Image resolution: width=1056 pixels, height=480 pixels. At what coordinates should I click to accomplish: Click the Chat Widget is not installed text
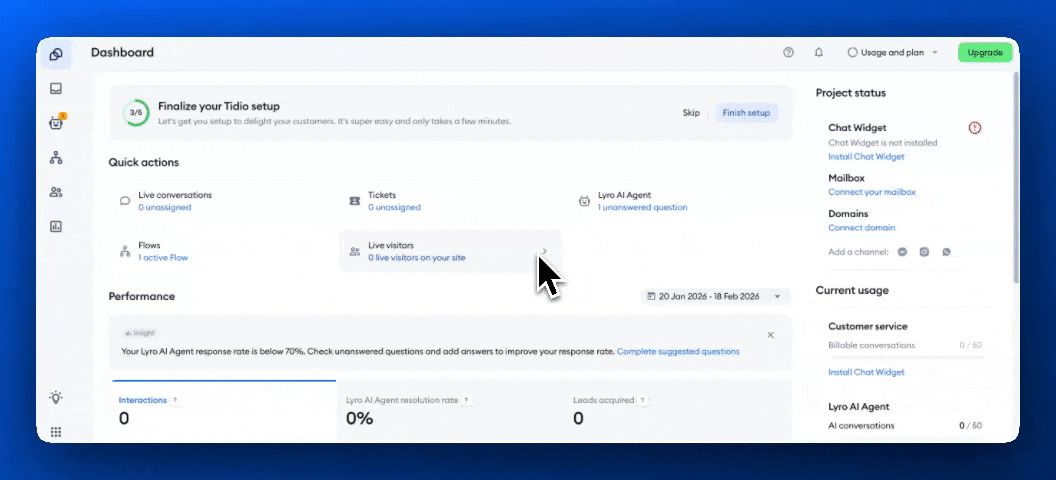coord(882,143)
